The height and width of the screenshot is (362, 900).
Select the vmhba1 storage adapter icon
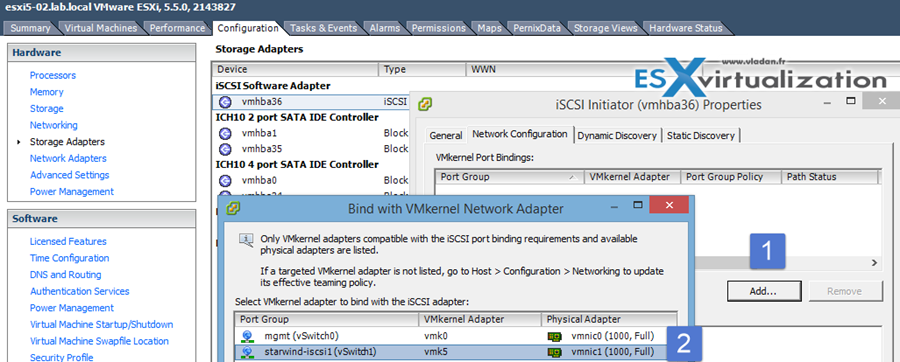pos(225,133)
